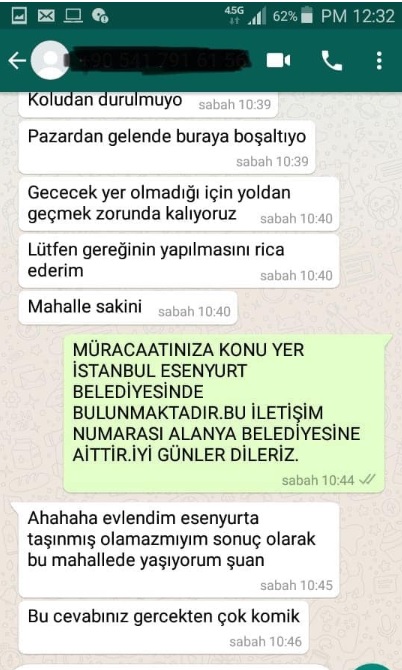Viewport: 402px width, 670px height.
Task: Select the green Alanya Belediyesi reply message
Action: [x=228, y=413]
